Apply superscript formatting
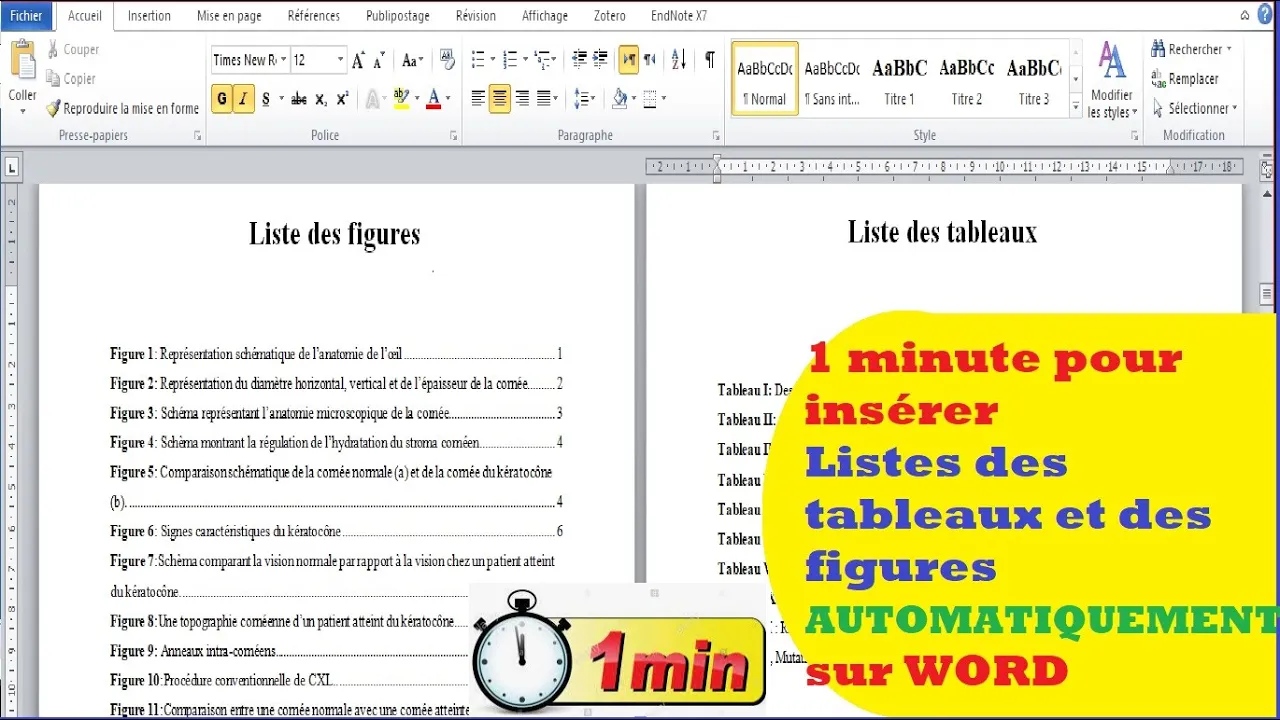This screenshot has height=720, width=1280. point(342,99)
